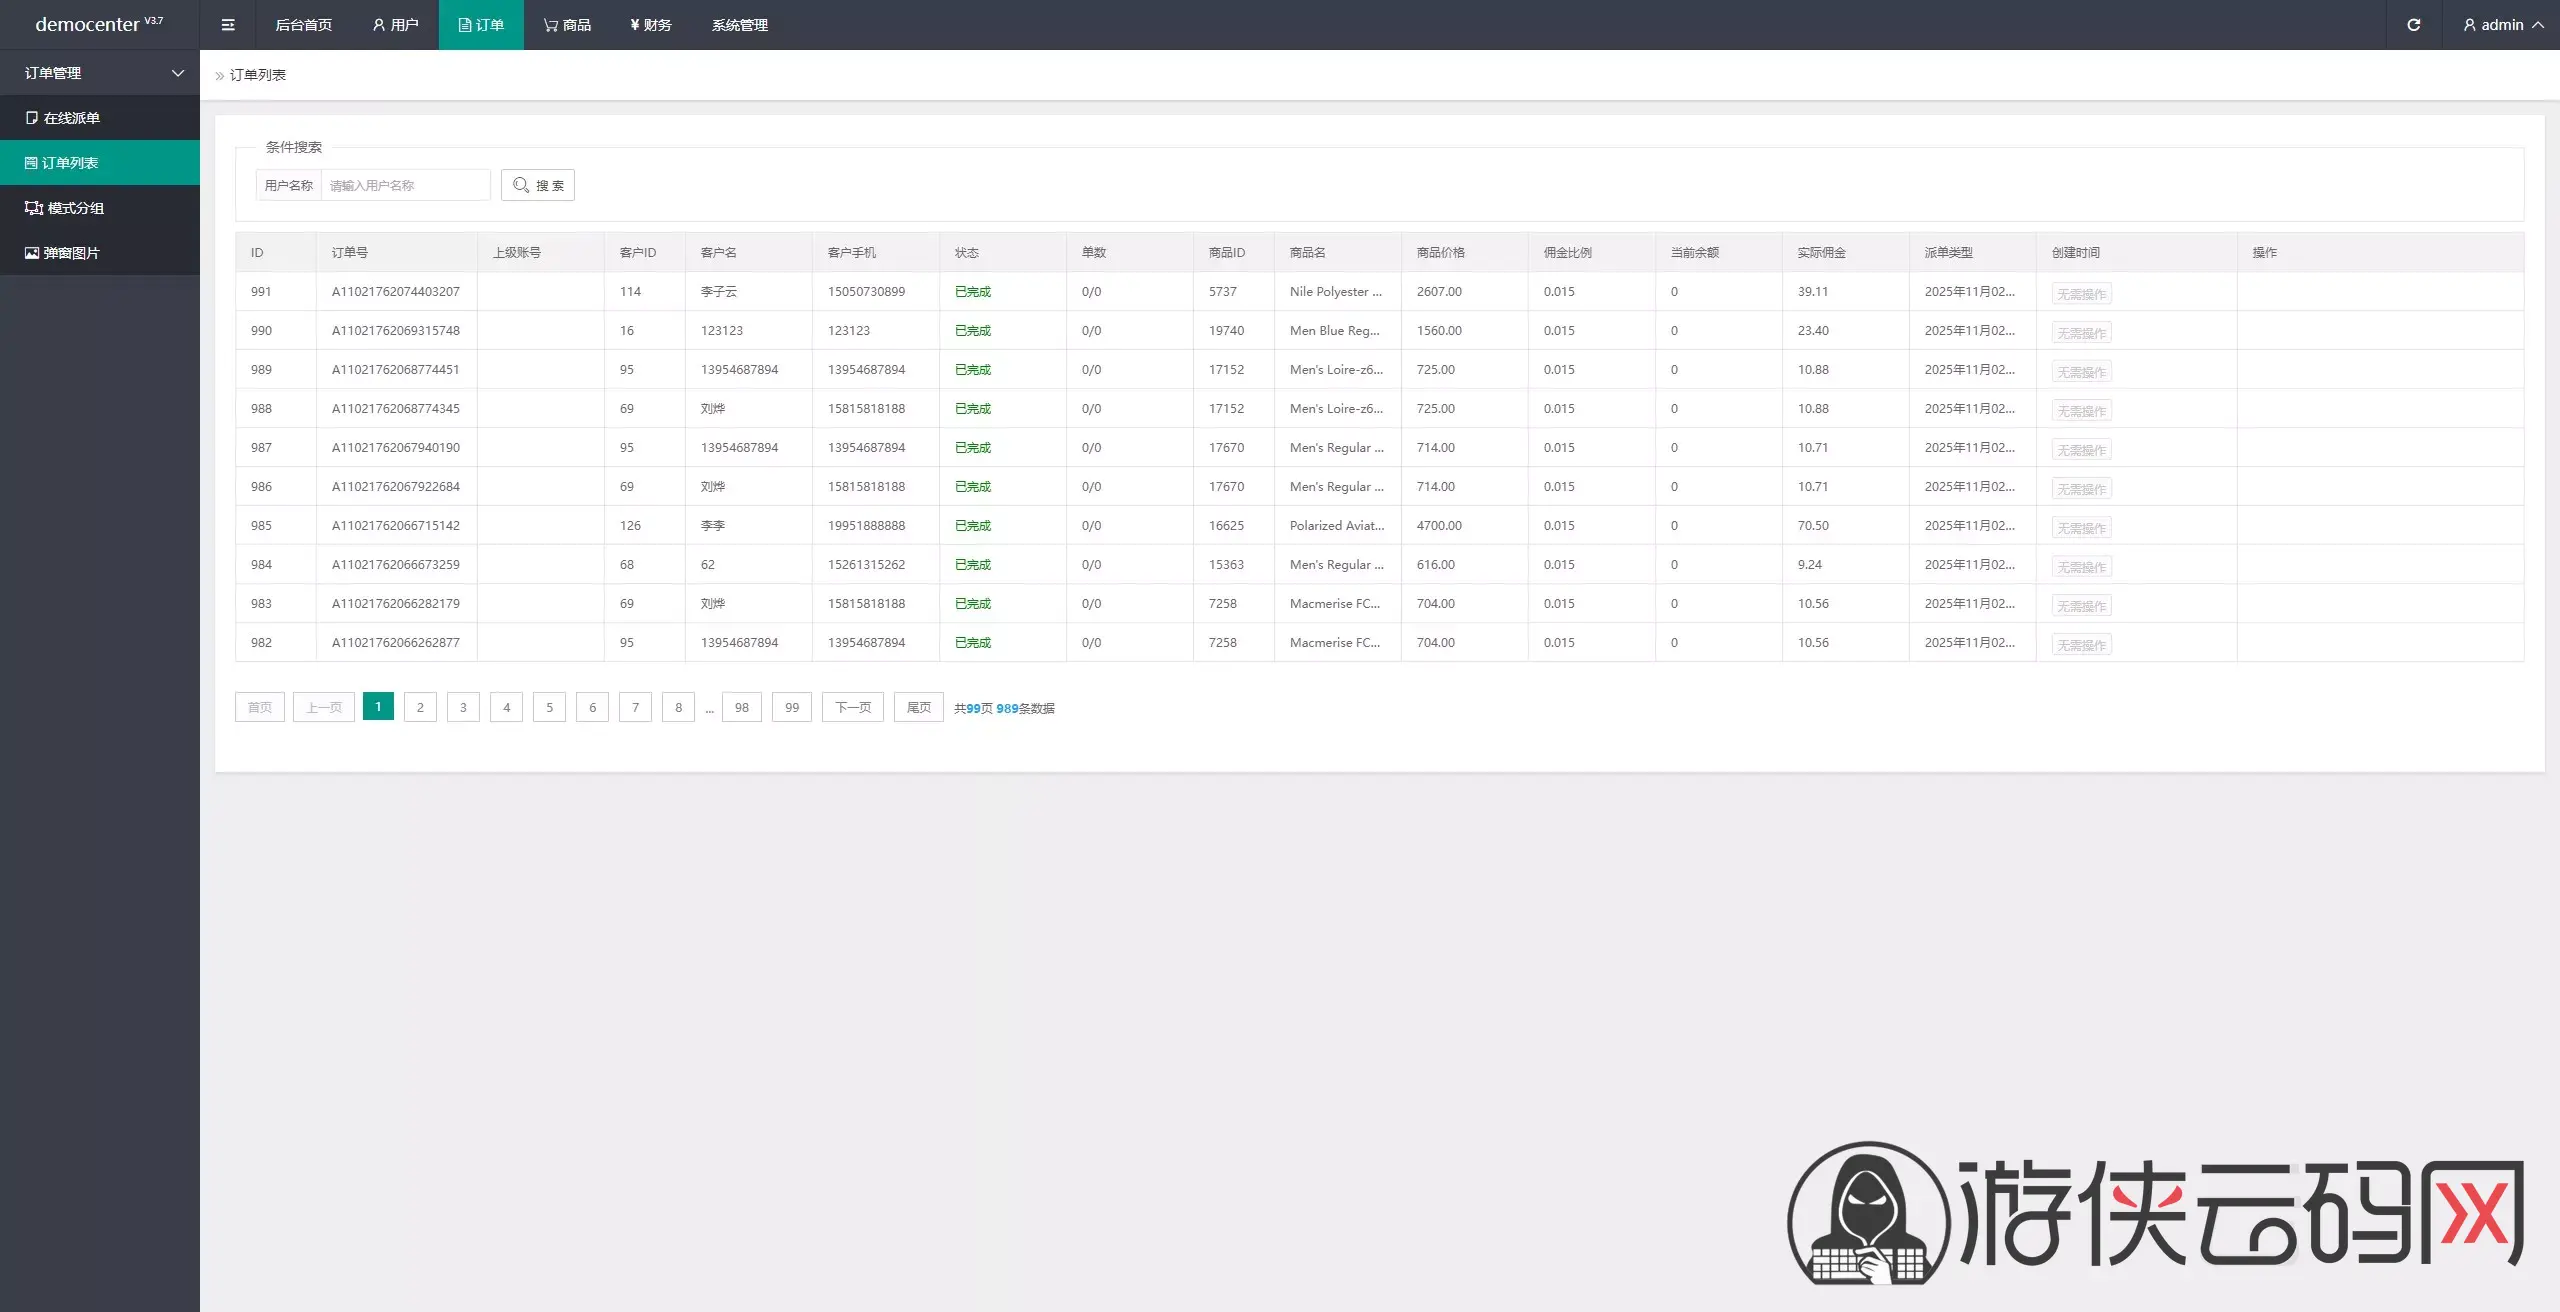Viewport: 2560px width, 1312px height.
Task: Go to page 99
Action: point(791,707)
